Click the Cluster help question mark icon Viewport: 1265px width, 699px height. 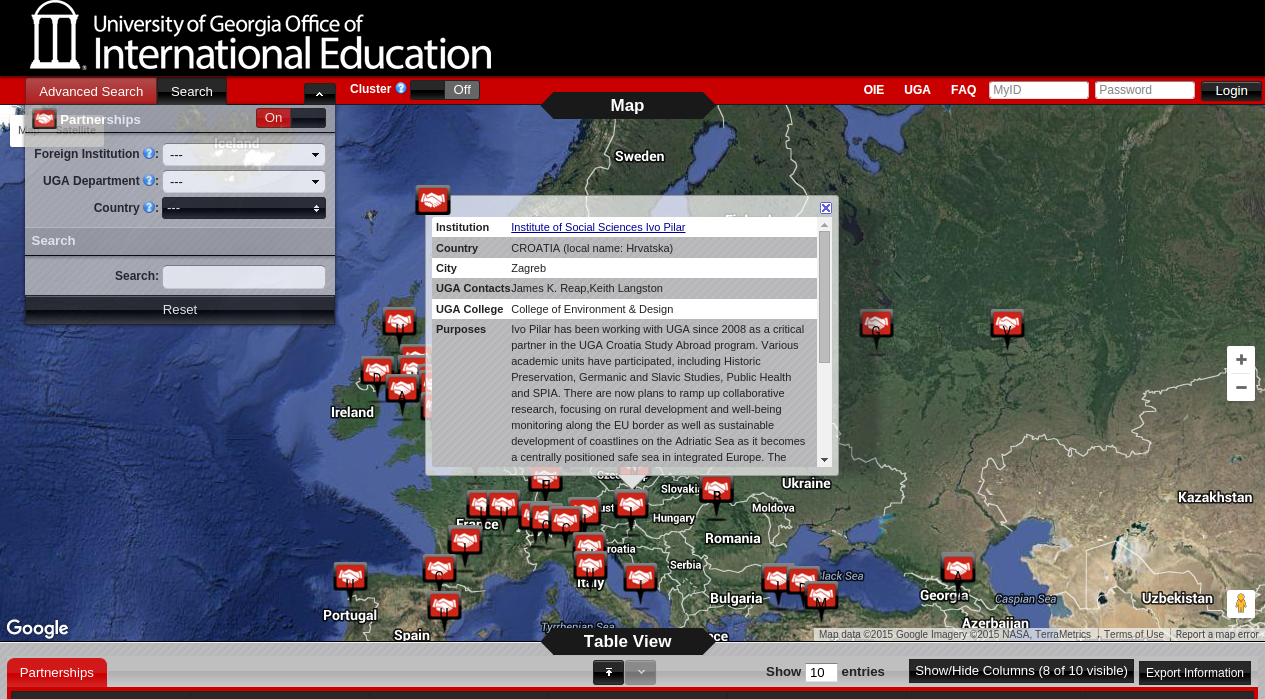pyautogui.click(x=401, y=88)
